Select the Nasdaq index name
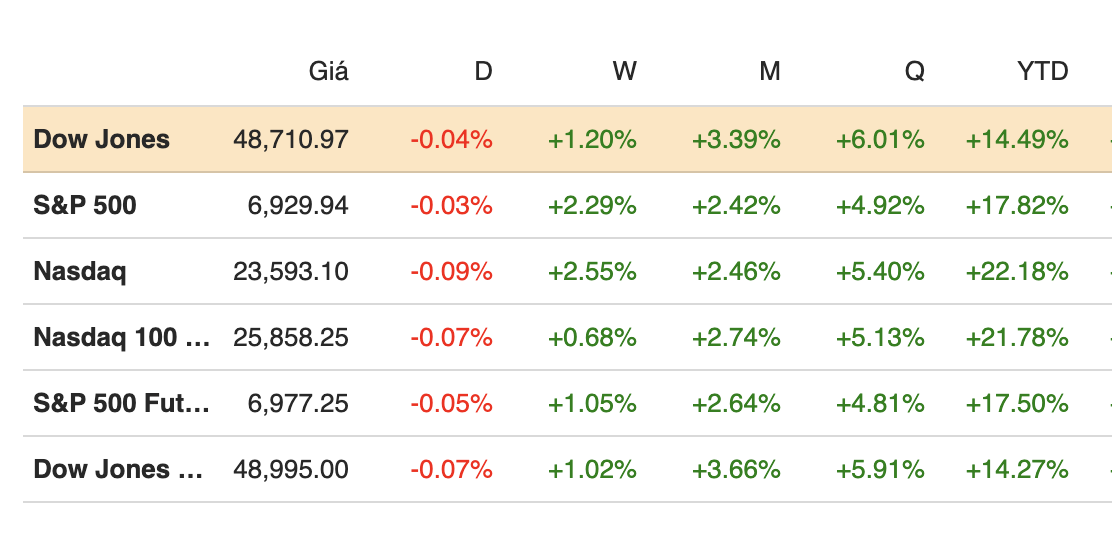Image resolution: width=1112 pixels, height=546 pixels. [80, 271]
